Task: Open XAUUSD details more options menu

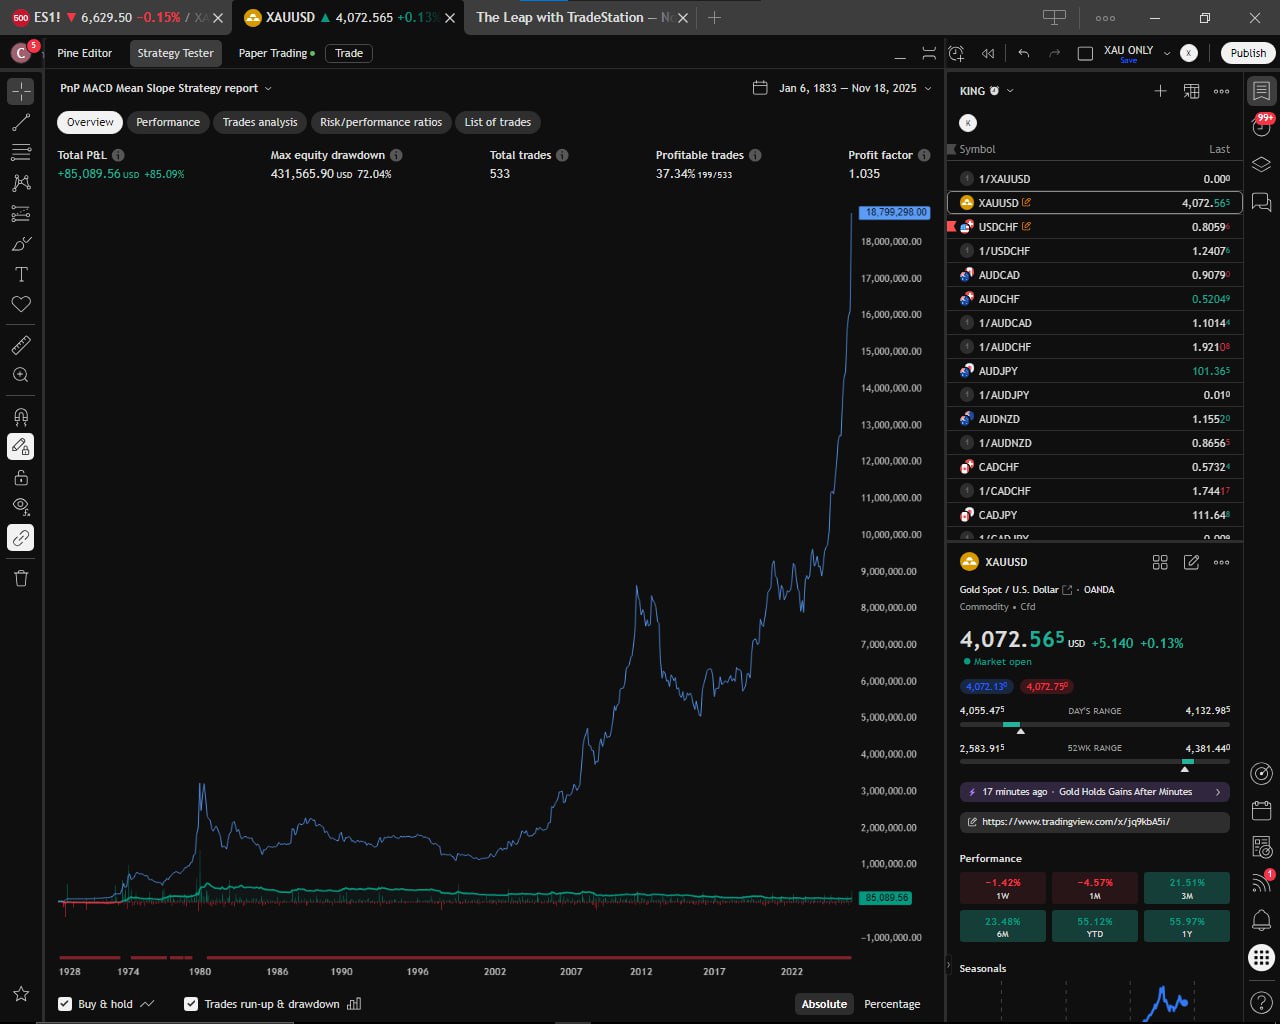Action: coord(1221,562)
